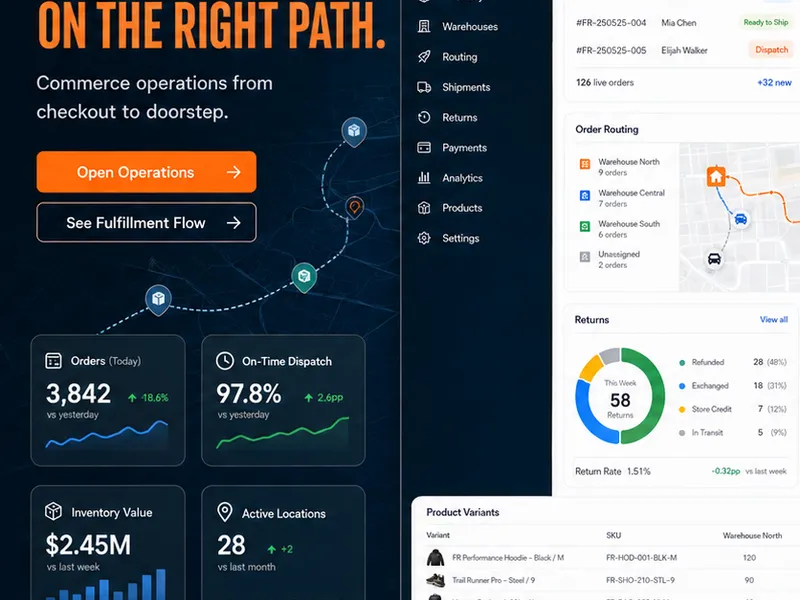Click the Settings gear icon
The width and height of the screenshot is (800, 600).
[424, 238]
